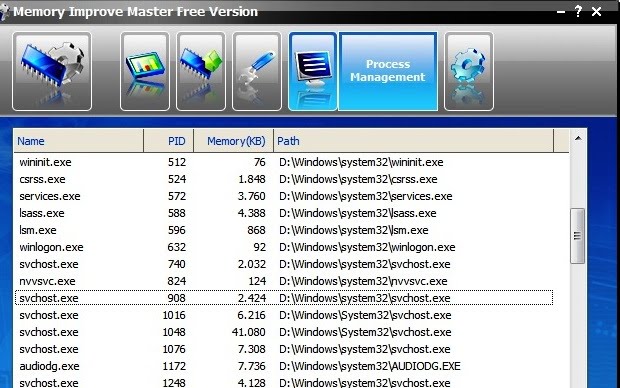
Task: Select svchost.exe with PID 1248
Action: 284,382
